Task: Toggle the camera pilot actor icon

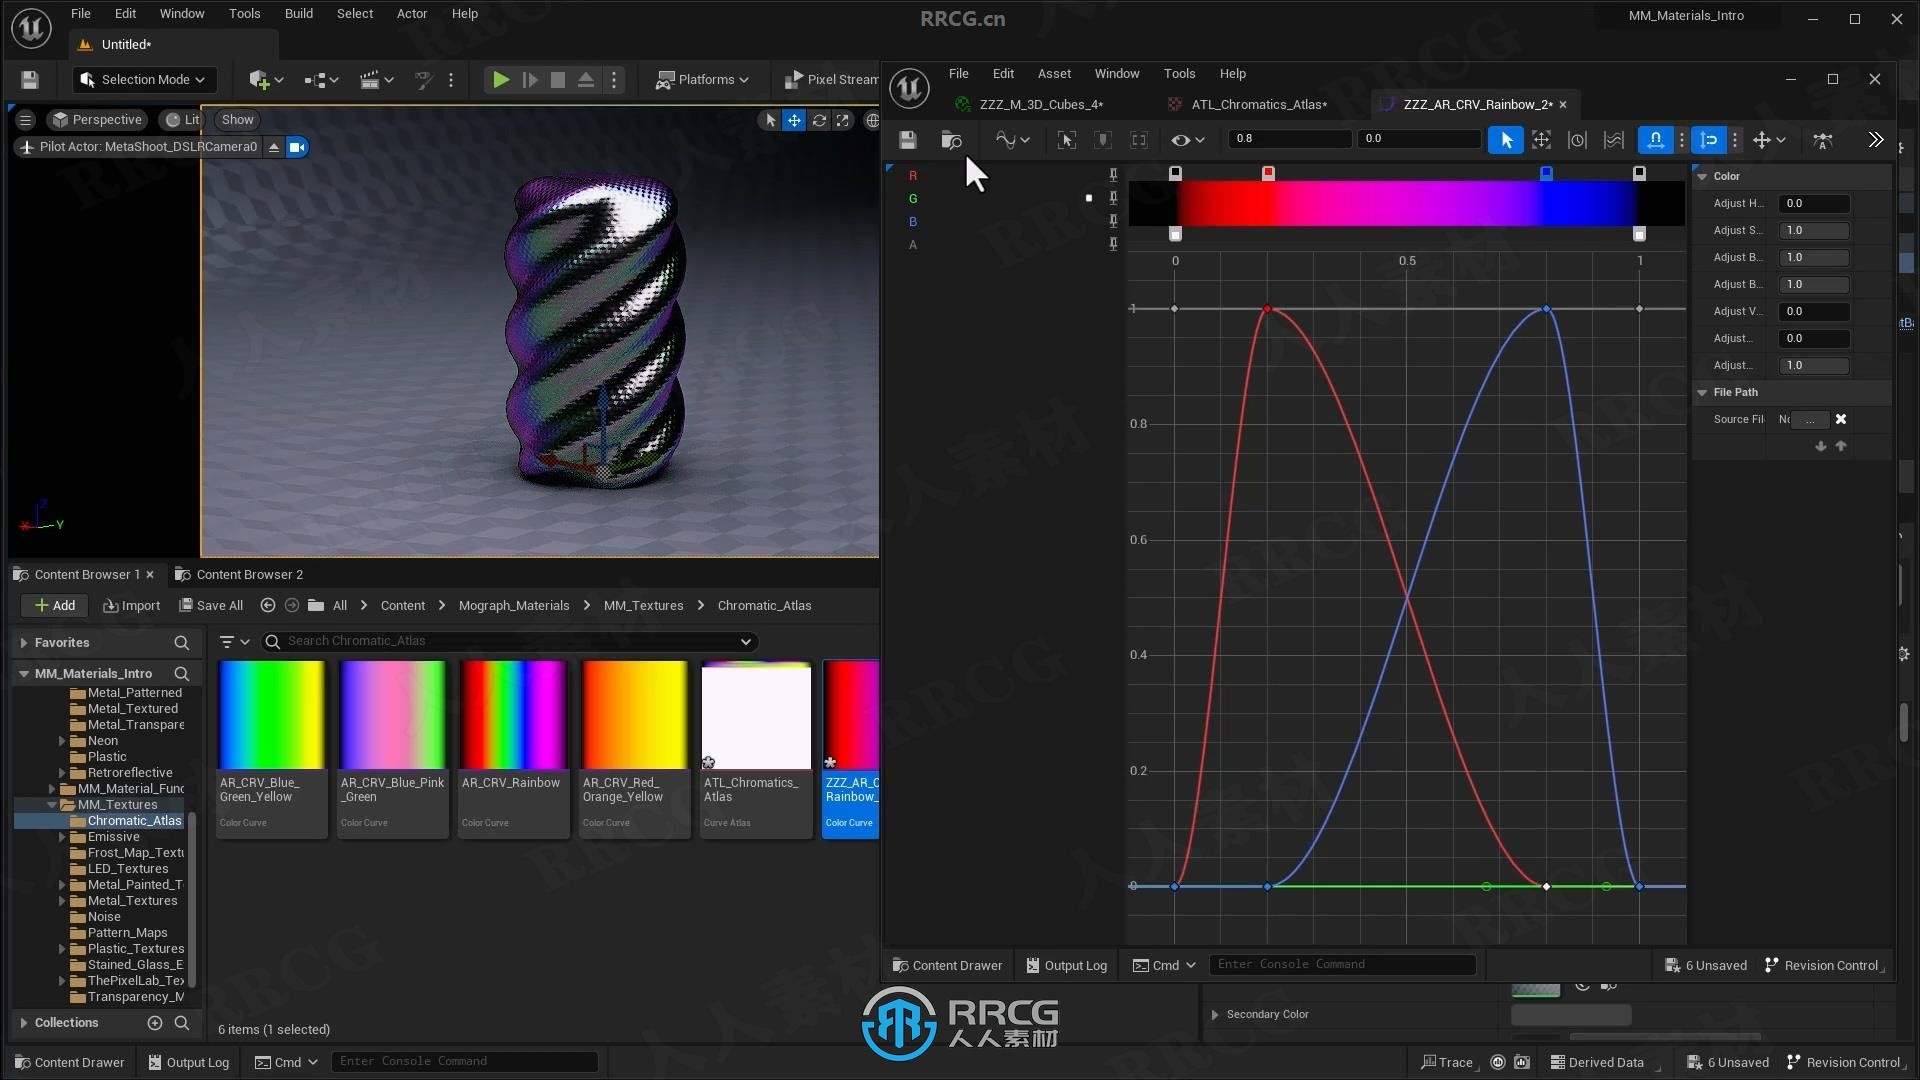Action: [x=297, y=145]
